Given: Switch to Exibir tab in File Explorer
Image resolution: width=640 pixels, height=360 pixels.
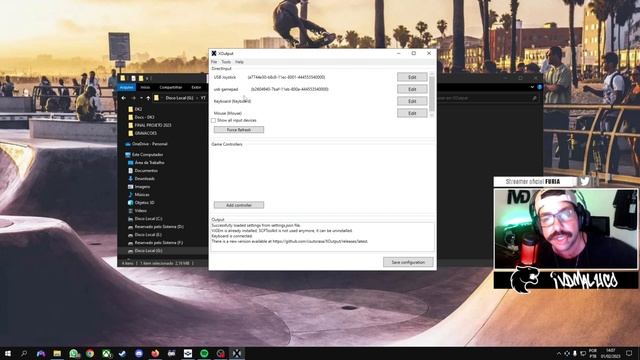Looking at the screenshot, I should click(196, 87).
